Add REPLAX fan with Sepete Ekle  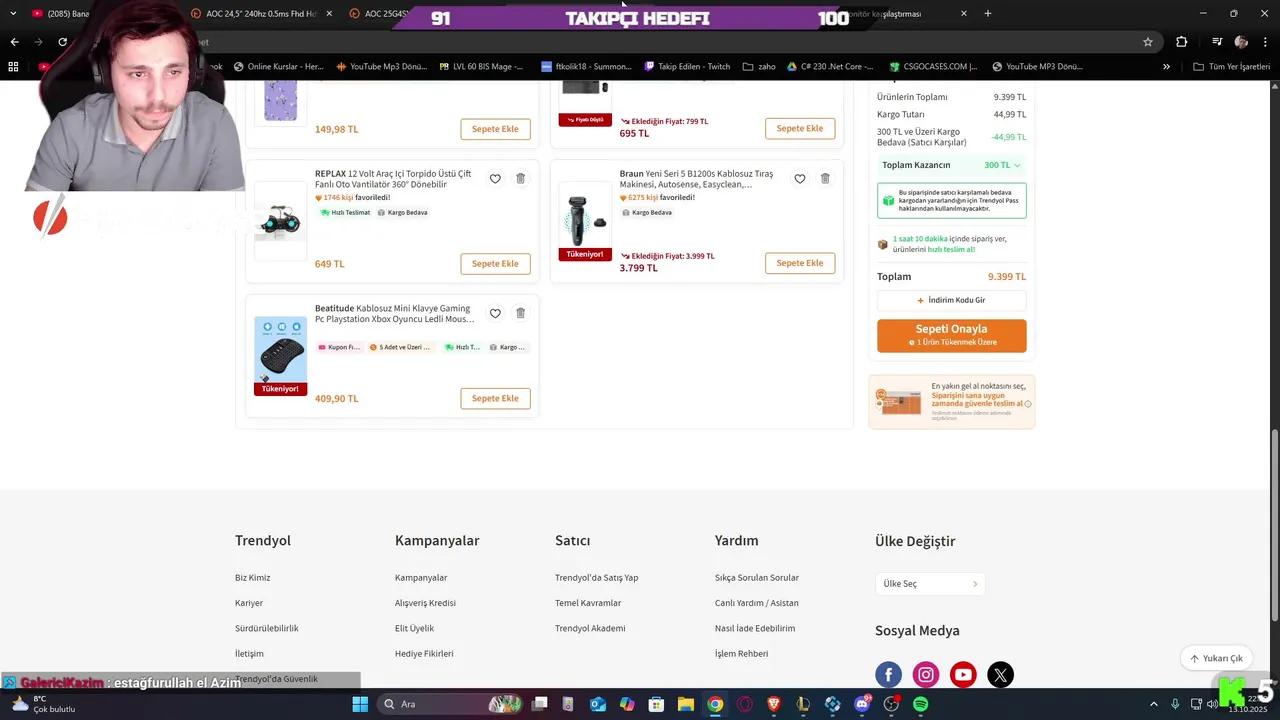tap(495, 264)
